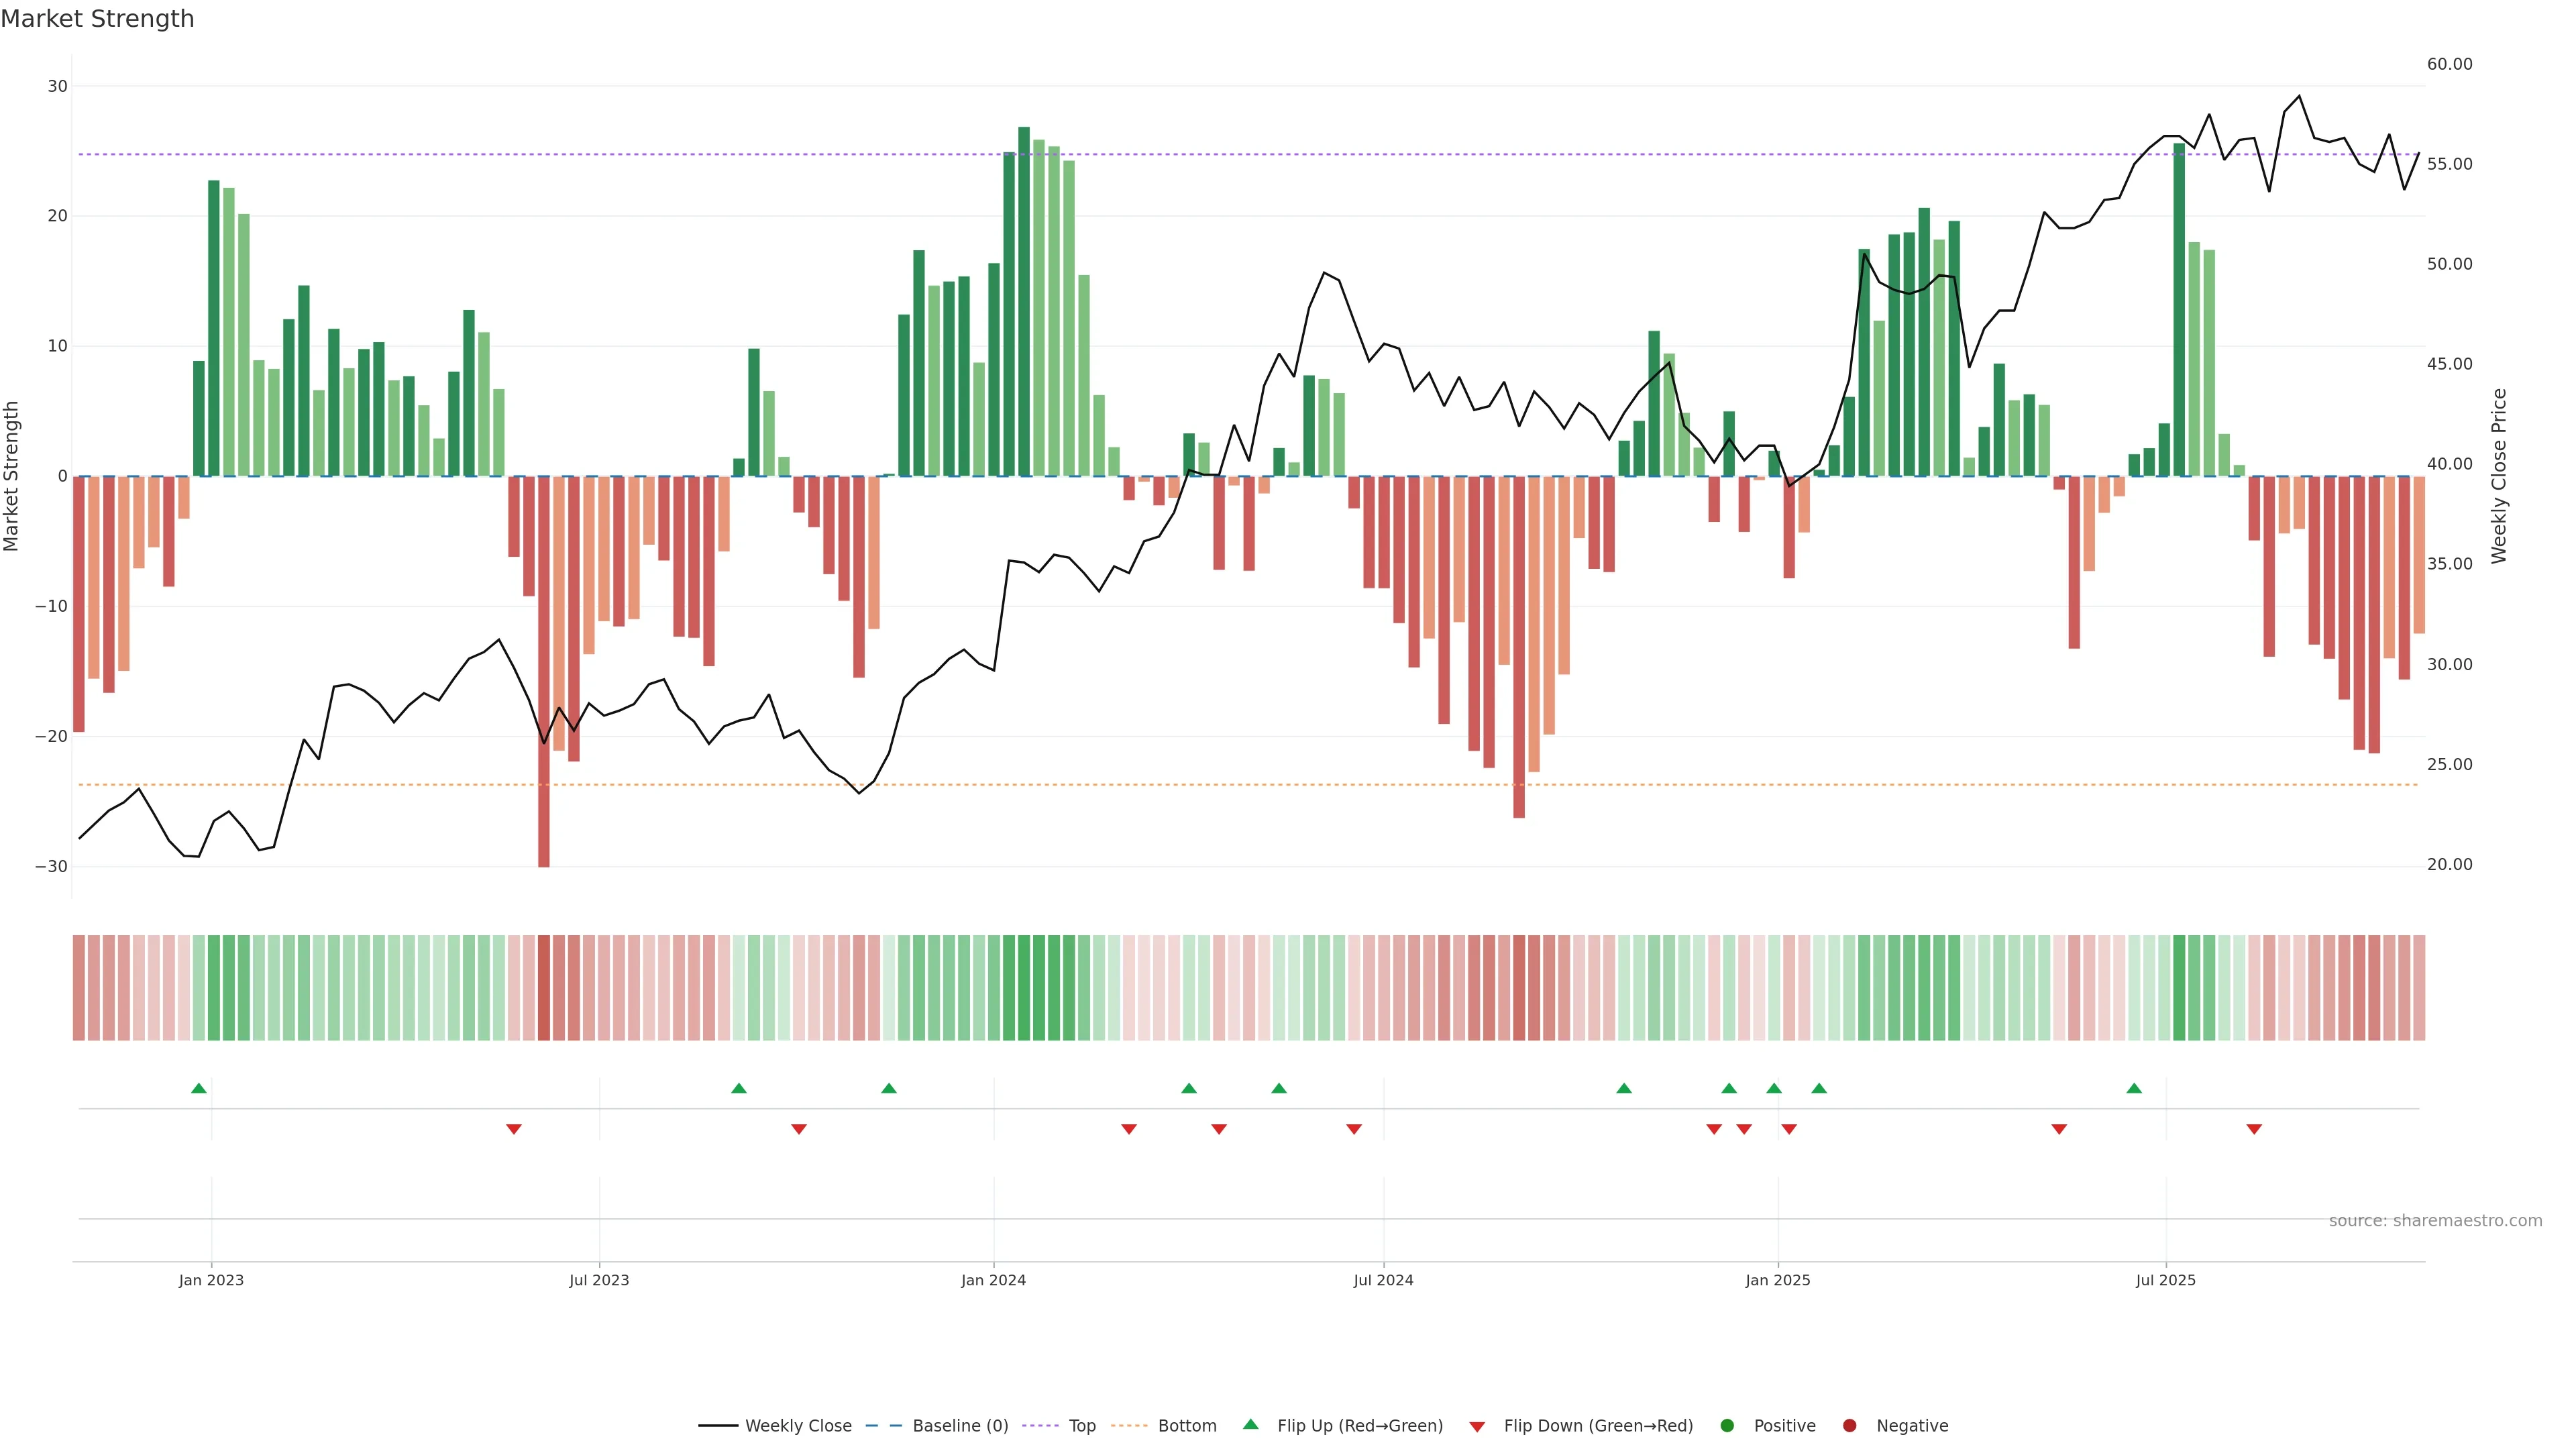Click the green triangle icon in the legend
Image resolution: width=2576 pixels, height=1449 pixels.
[1250, 1424]
